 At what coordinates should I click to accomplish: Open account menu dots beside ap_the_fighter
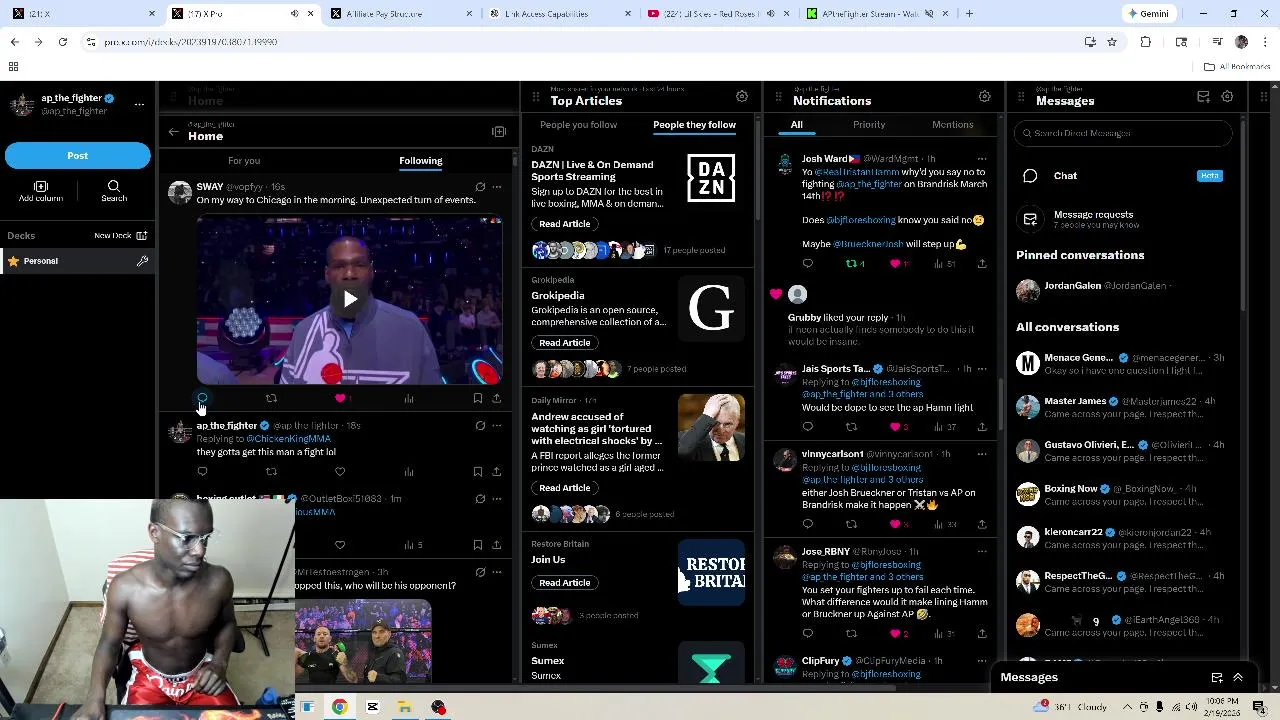pyautogui.click(x=139, y=104)
